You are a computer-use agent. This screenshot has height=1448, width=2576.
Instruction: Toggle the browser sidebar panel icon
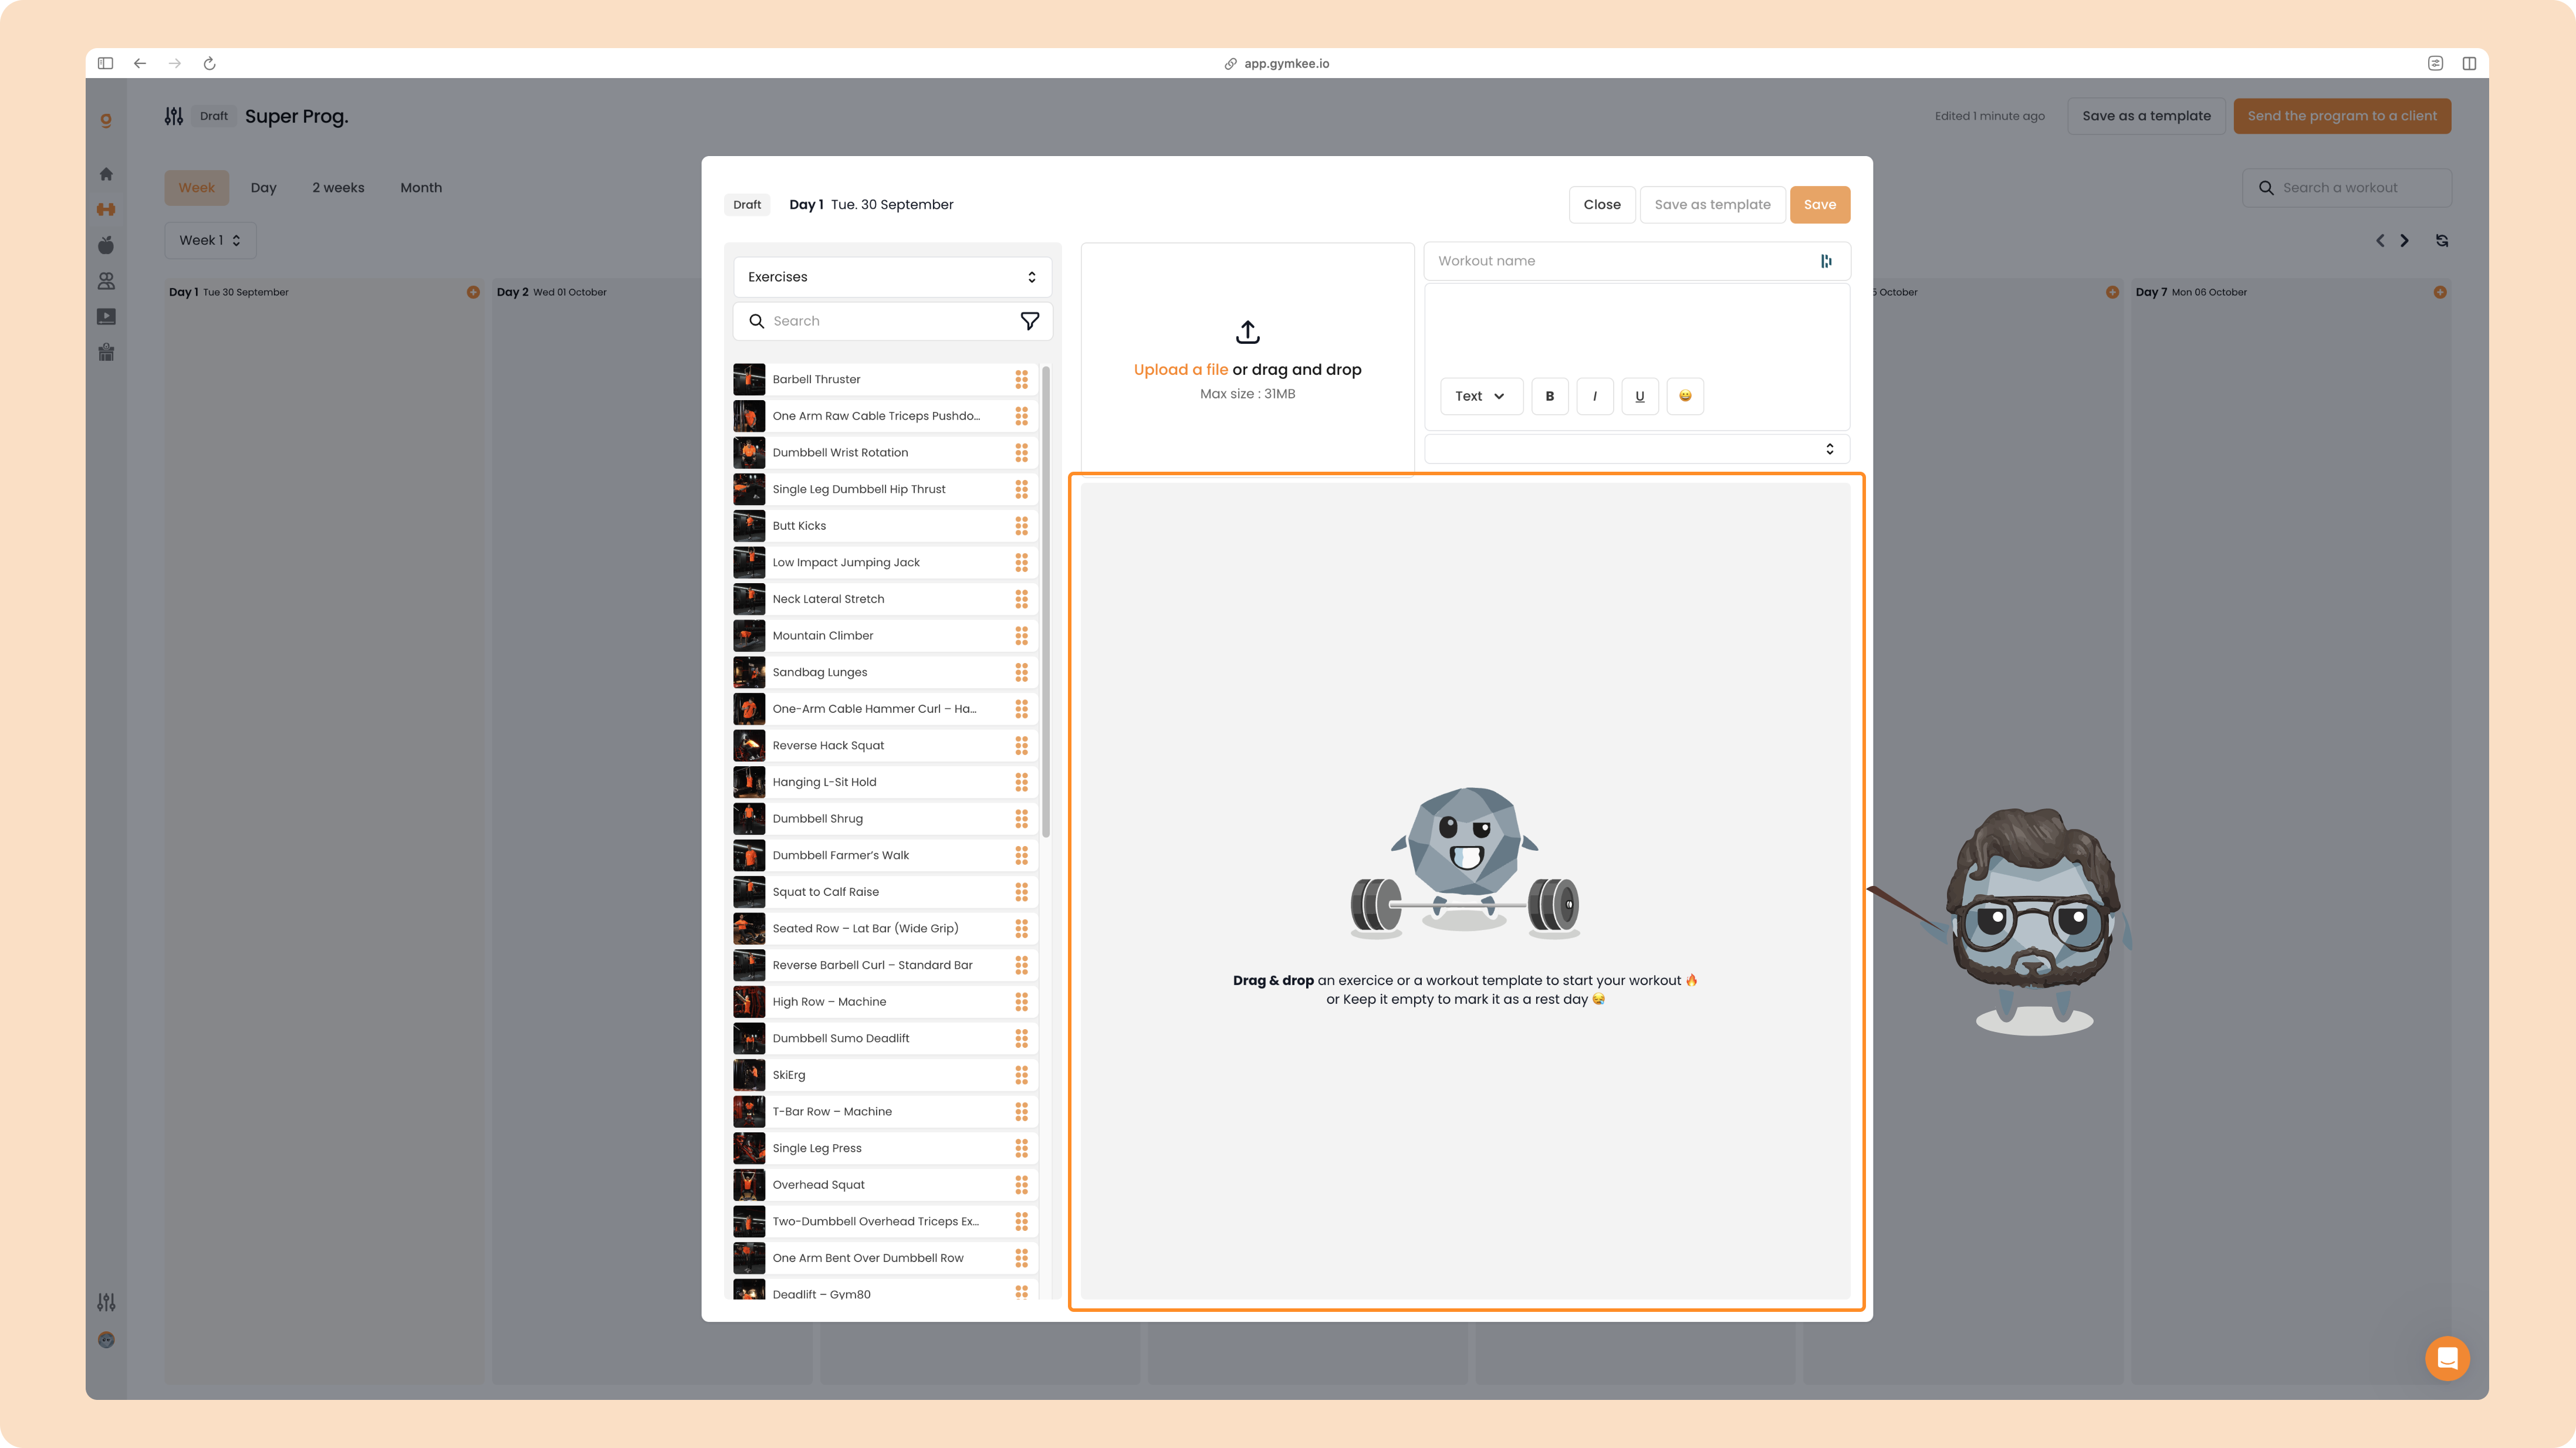click(105, 63)
